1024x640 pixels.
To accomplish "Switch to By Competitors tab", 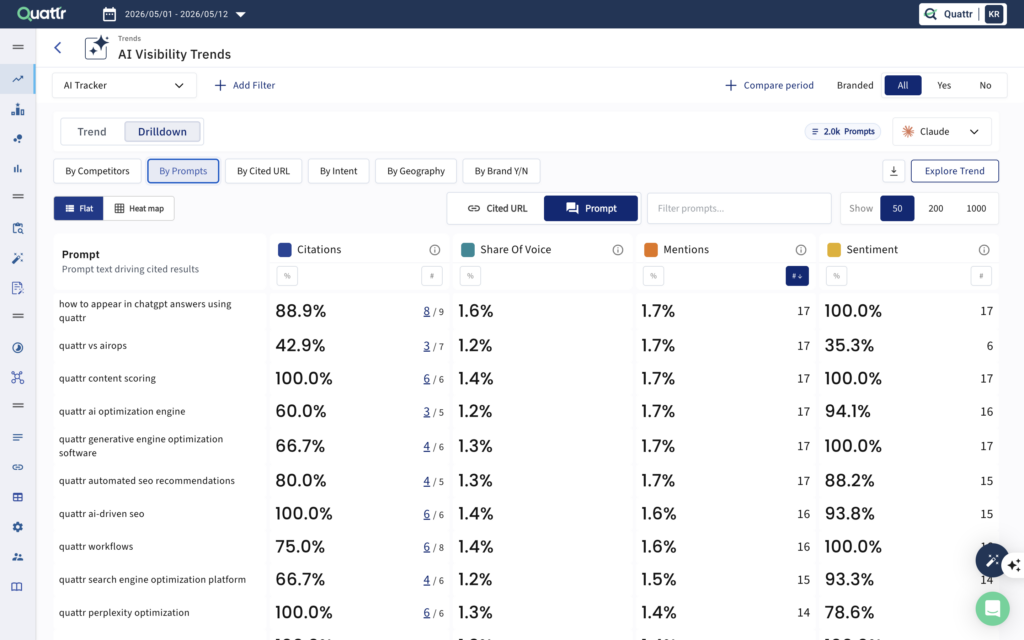I will 97,171.
